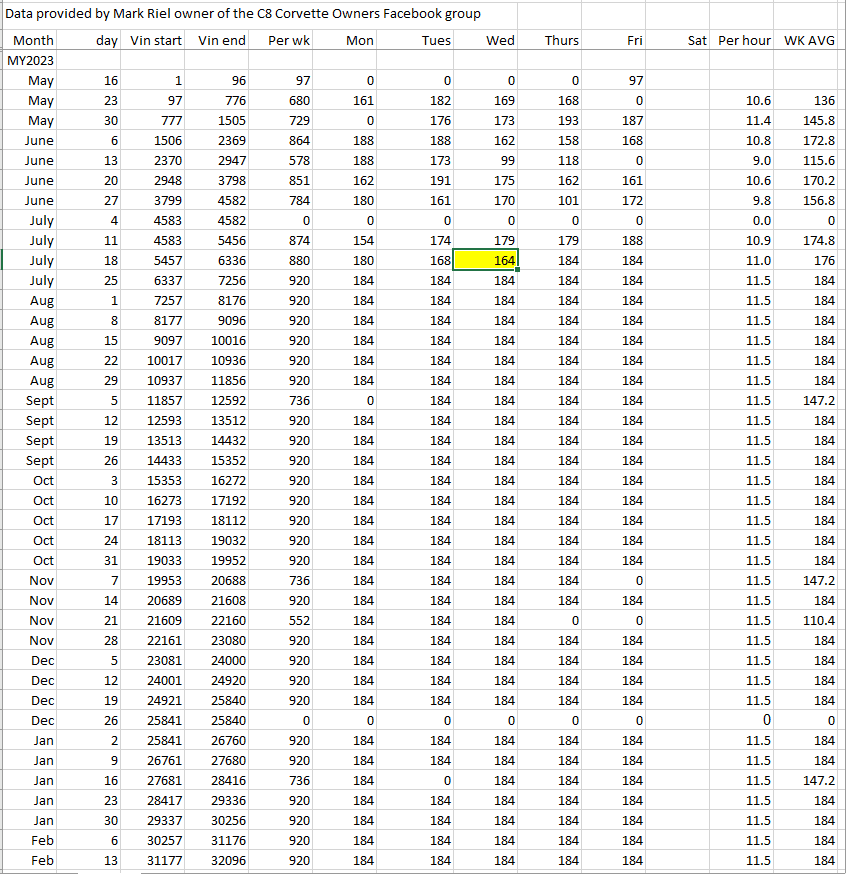Click the "Vin end" header cell
Image resolution: width=846 pixels, height=874 pixels.
pos(222,41)
